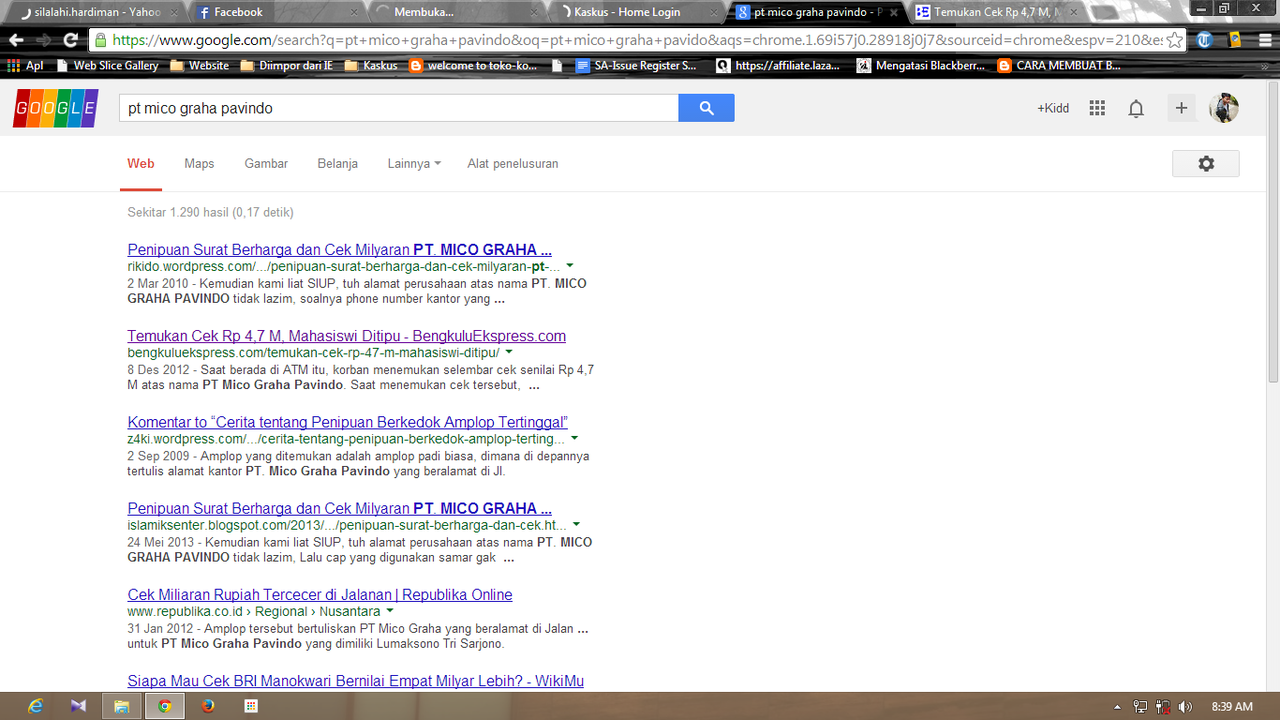Screen dimensions: 1280x720
Task: Open Visual Studio from the taskbar
Action: (x=78, y=706)
